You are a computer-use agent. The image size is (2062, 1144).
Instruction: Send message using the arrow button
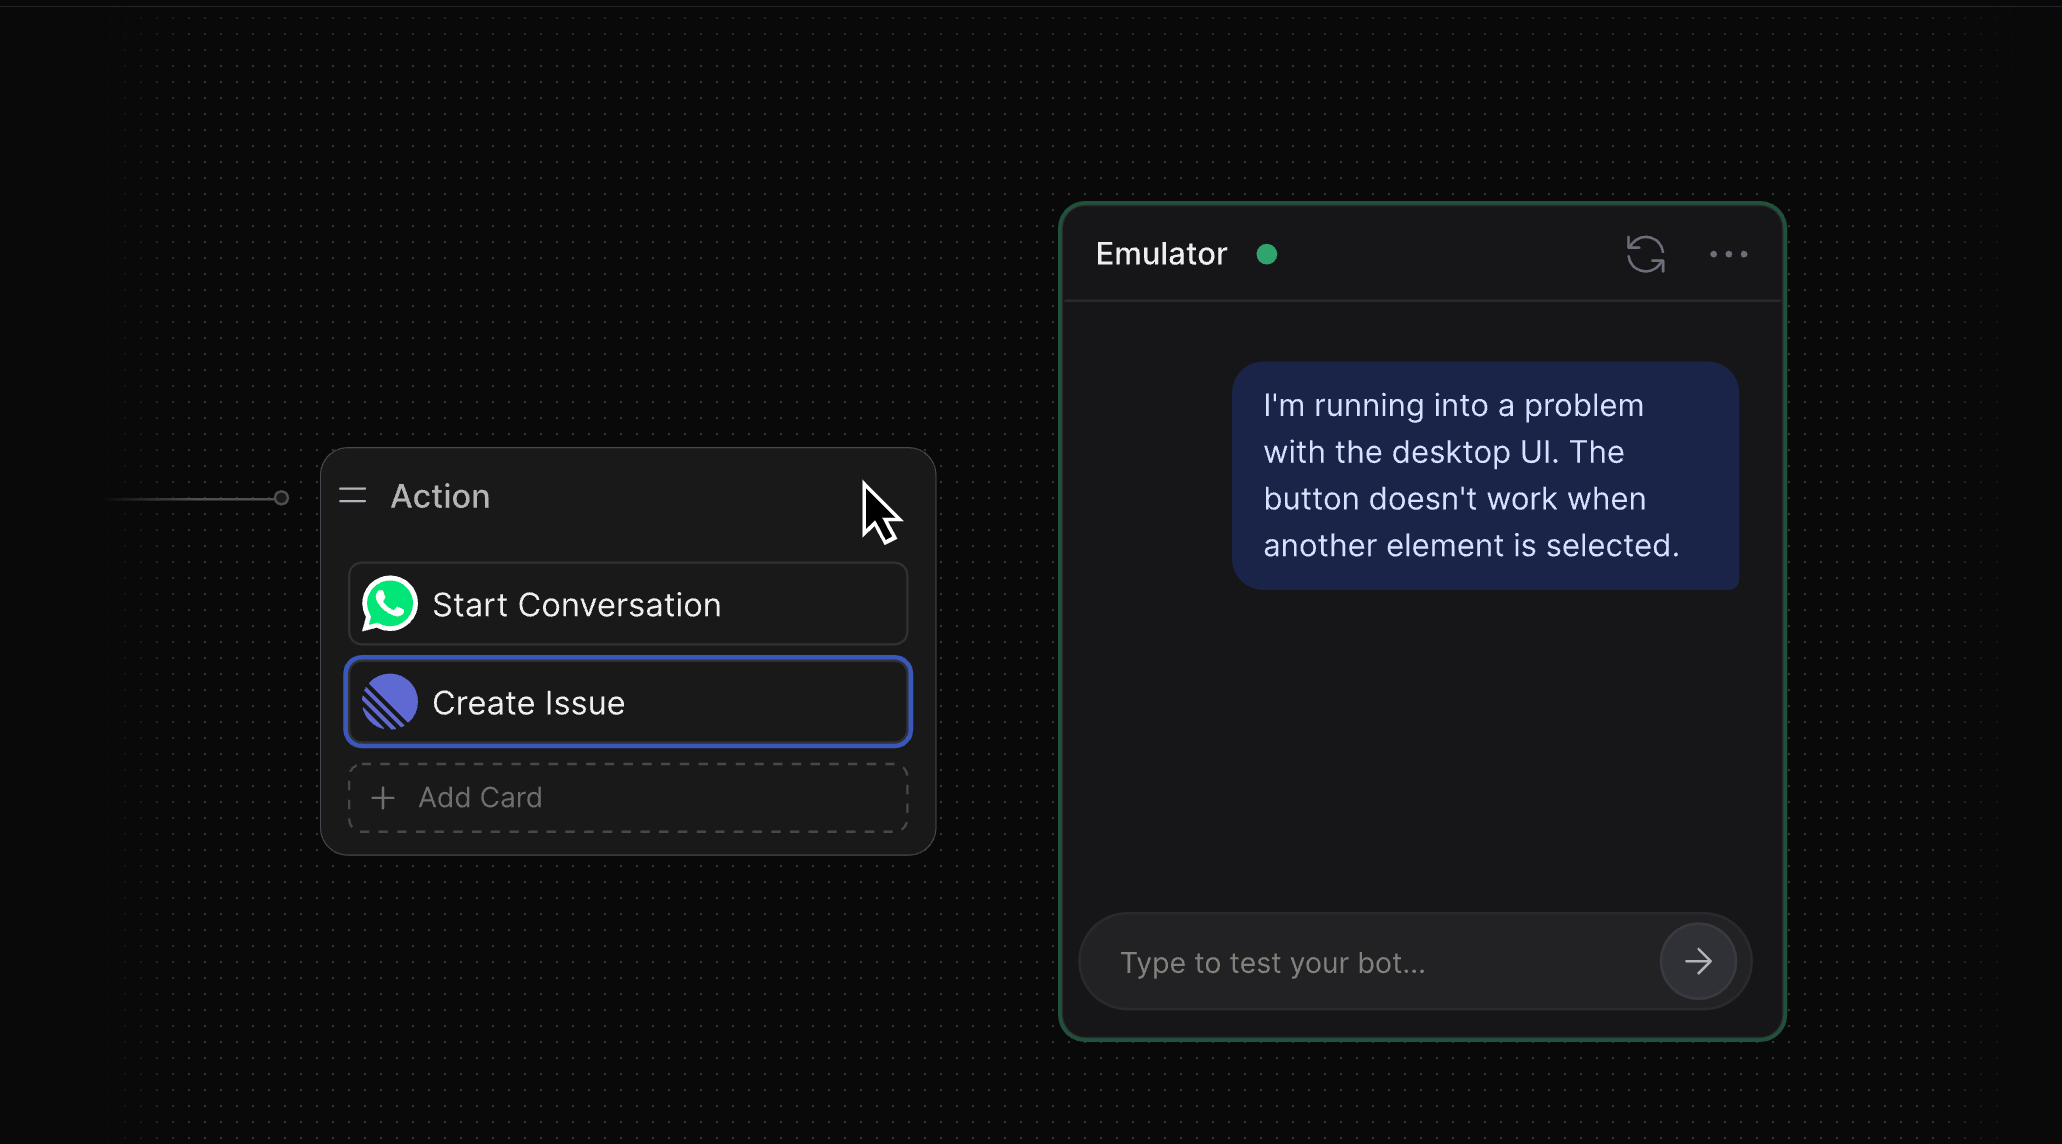coord(1697,962)
